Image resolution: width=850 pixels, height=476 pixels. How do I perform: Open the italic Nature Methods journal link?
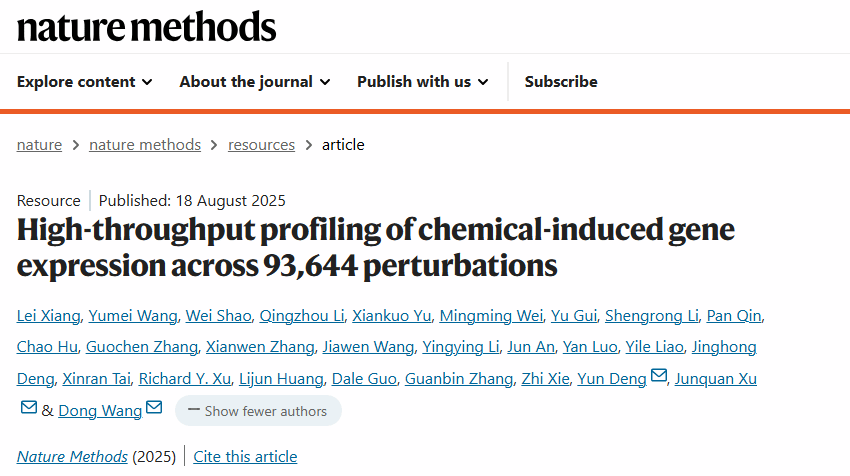72,457
